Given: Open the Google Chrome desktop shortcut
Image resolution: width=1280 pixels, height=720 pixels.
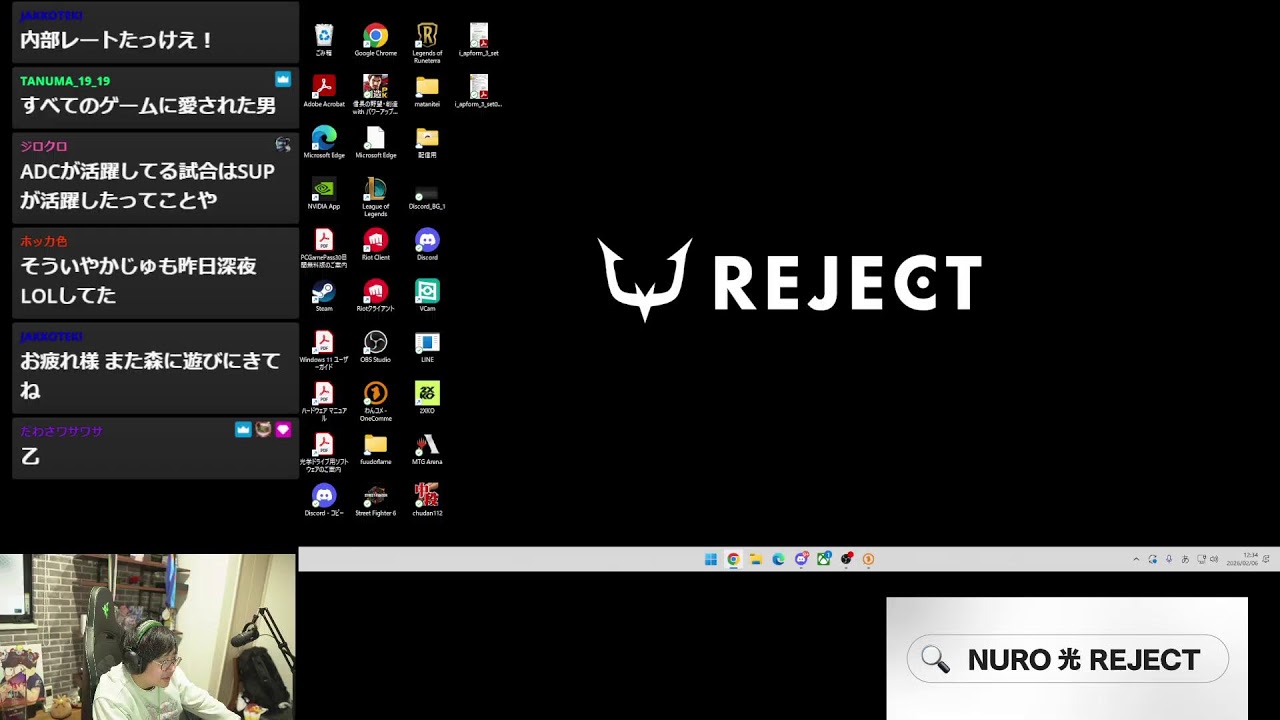Looking at the screenshot, I should point(376,40).
